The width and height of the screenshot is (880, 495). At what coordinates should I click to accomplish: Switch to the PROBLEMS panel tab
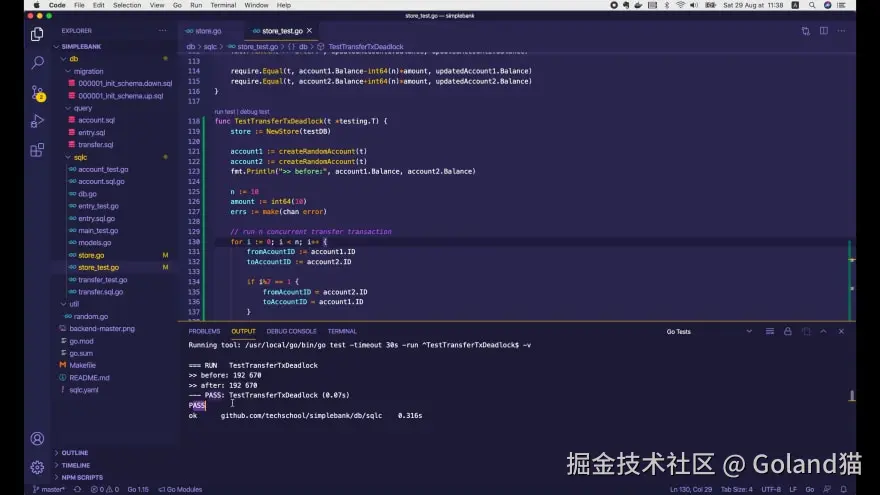(x=204, y=332)
